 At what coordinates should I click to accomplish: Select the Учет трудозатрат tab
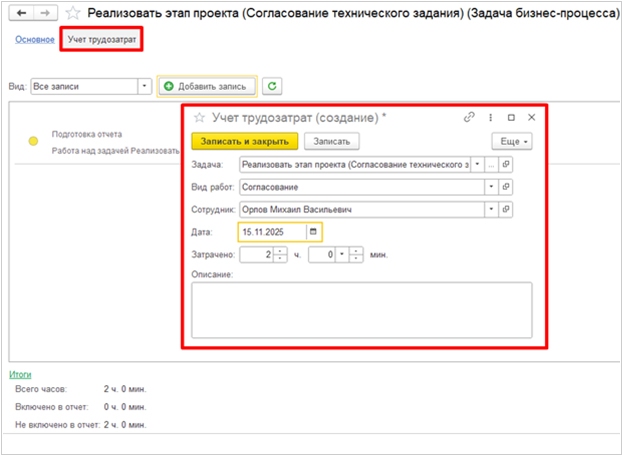(x=99, y=40)
